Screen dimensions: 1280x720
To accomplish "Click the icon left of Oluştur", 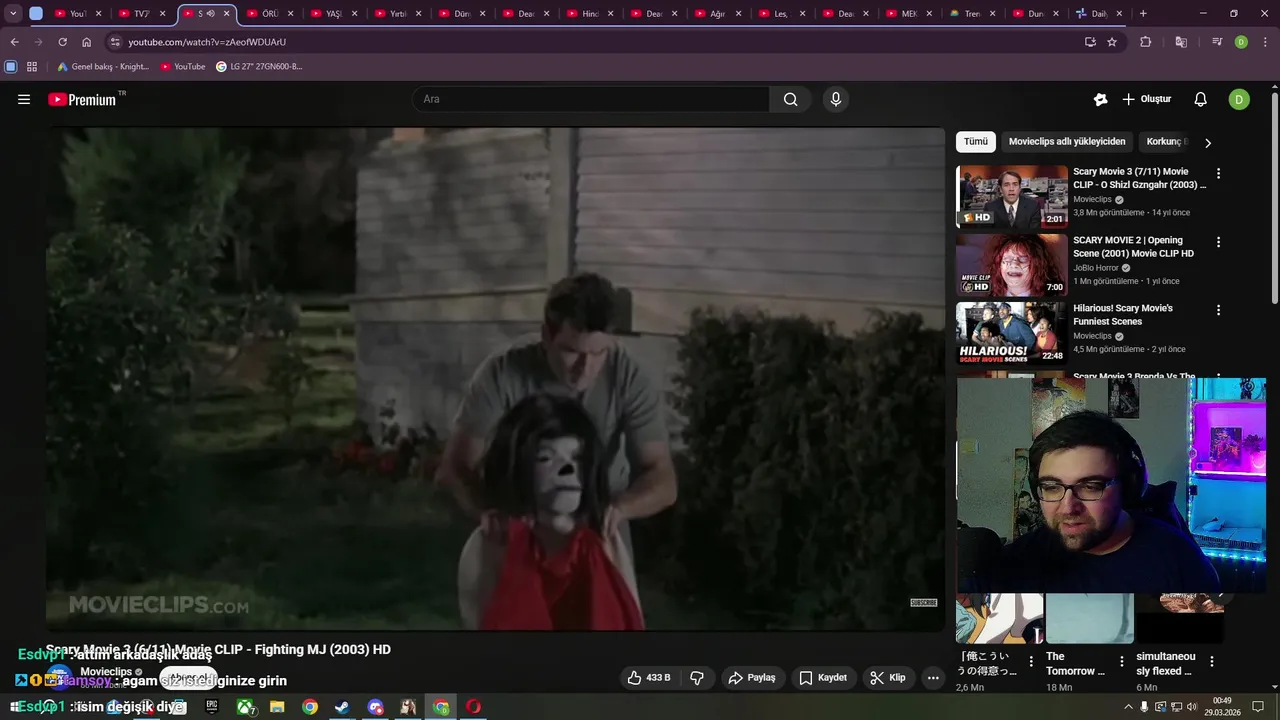I will click(1100, 99).
